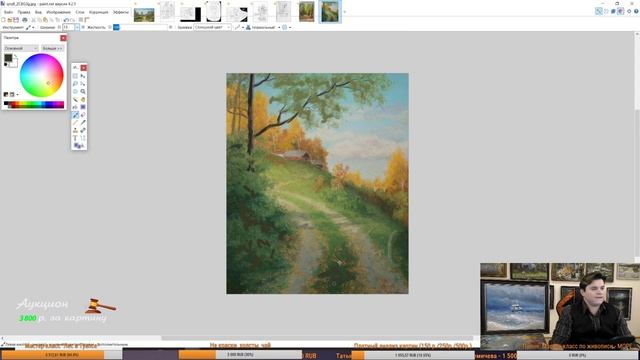Click the add-color-to-palette icon
Viewport: 640px width, 360px height.
pyautogui.click(x=6, y=94)
